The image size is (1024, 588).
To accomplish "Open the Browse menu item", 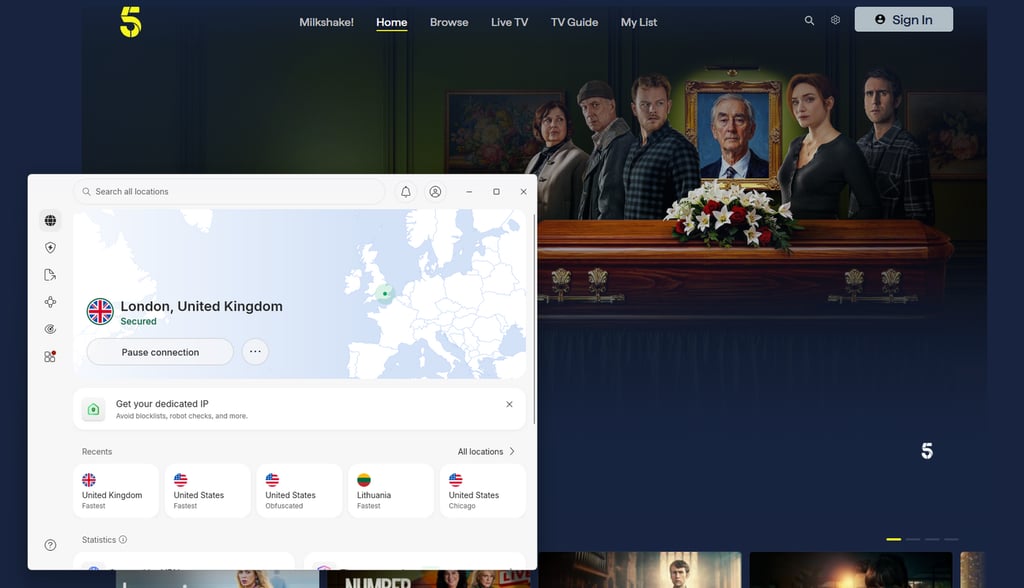I will 449,22.
